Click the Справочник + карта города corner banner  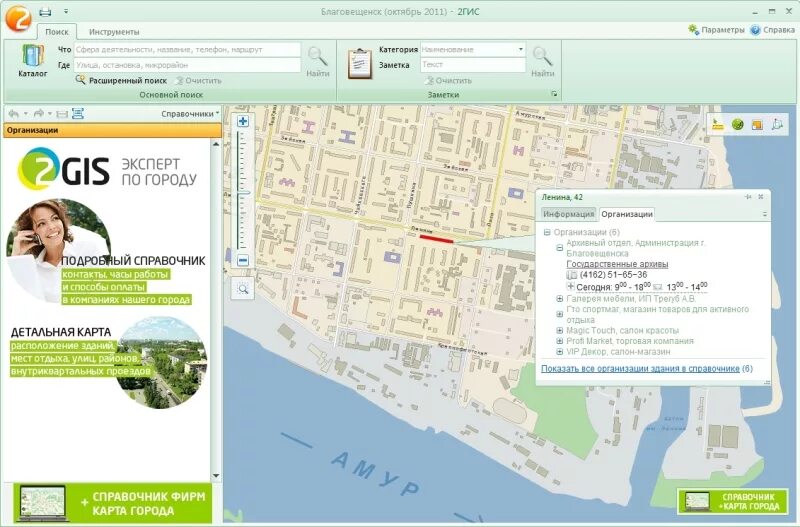point(732,501)
